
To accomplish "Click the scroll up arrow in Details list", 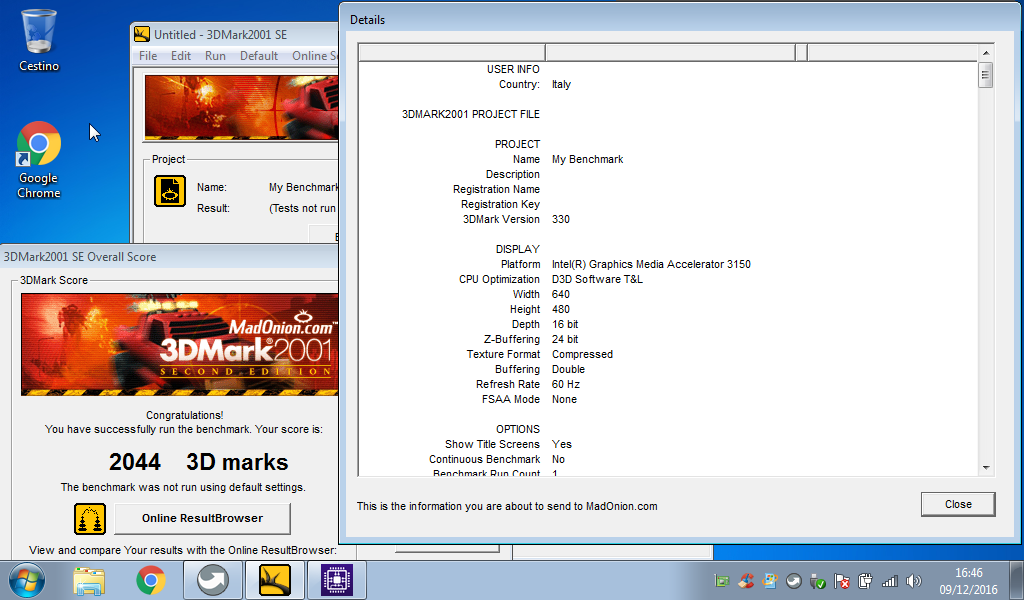I will click(985, 53).
